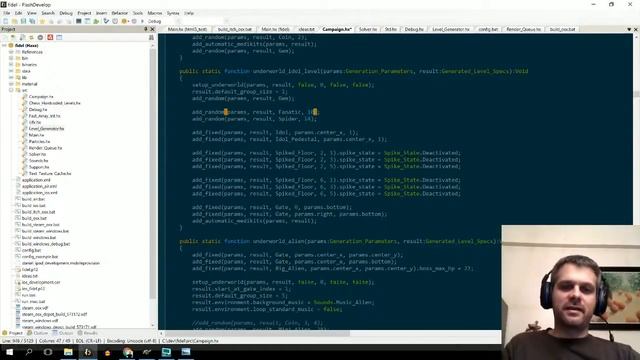Open the Search menu
This screenshot has height=360, width=640.
(48, 13)
